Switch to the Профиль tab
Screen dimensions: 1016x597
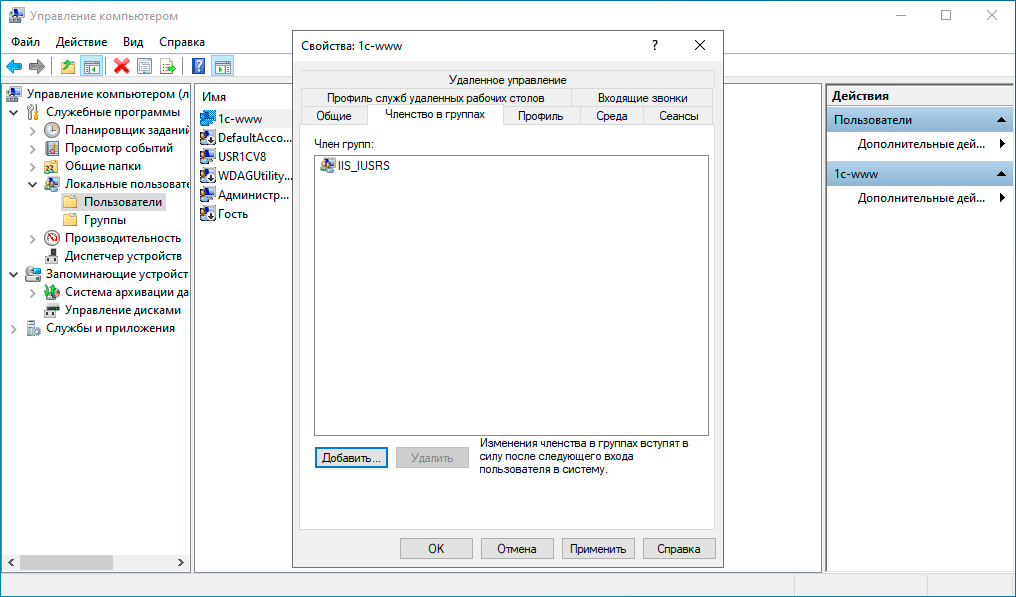[540, 116]
